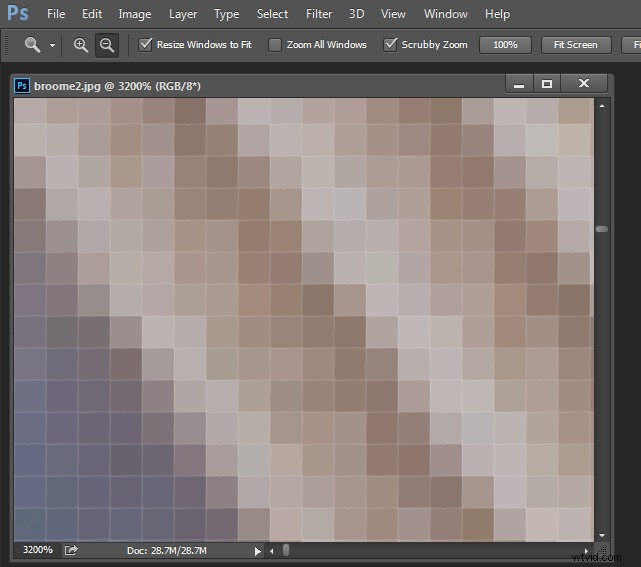Close the broome2.jpg document window
Screen dimensions: 641x567
584,84
